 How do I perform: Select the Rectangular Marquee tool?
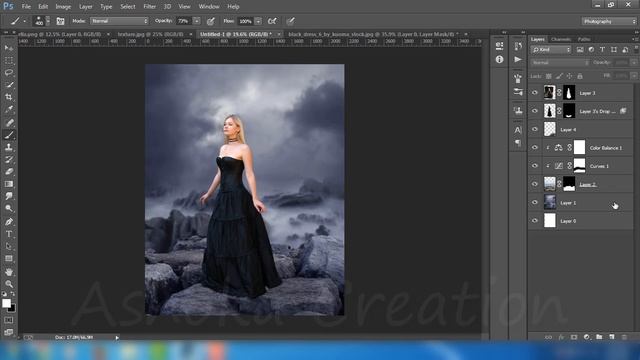9,60
